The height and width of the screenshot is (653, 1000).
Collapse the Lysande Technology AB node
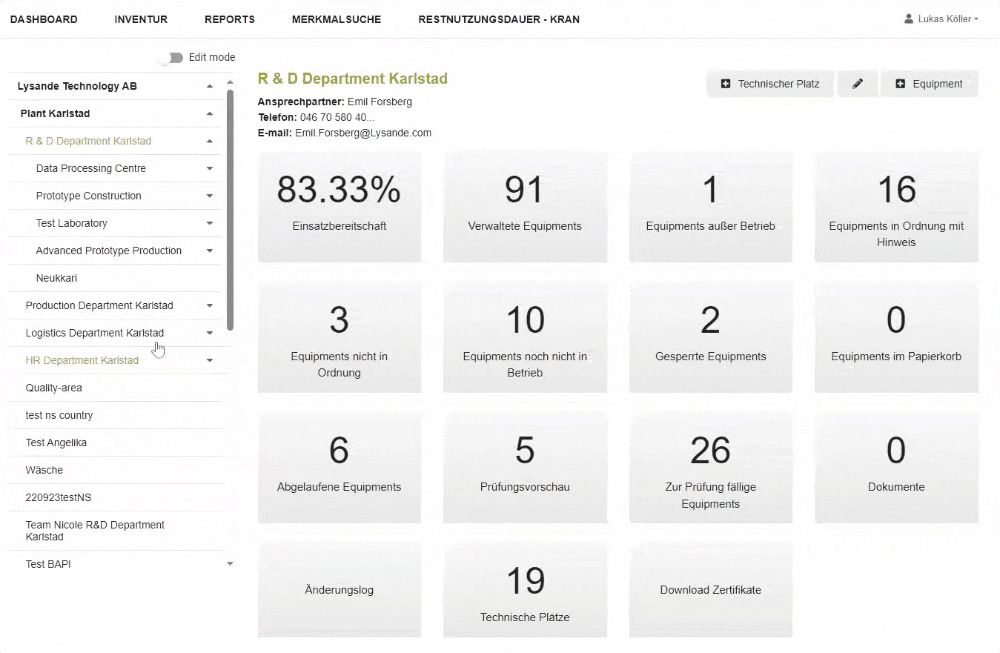pos(210,87)
